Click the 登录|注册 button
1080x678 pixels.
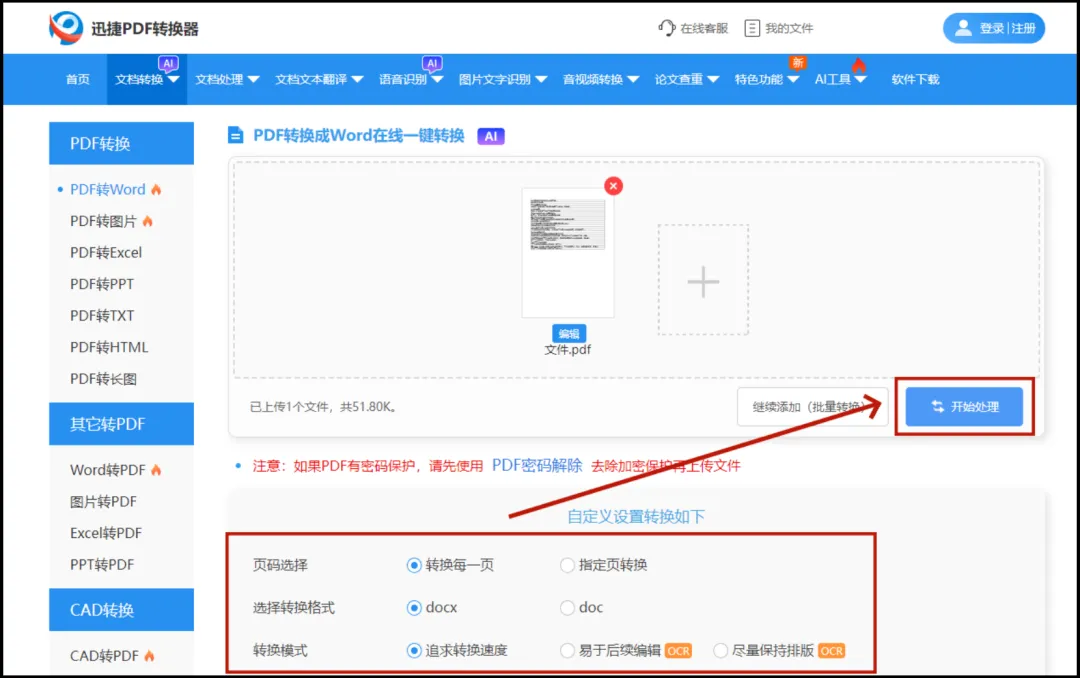coord(993,28)
